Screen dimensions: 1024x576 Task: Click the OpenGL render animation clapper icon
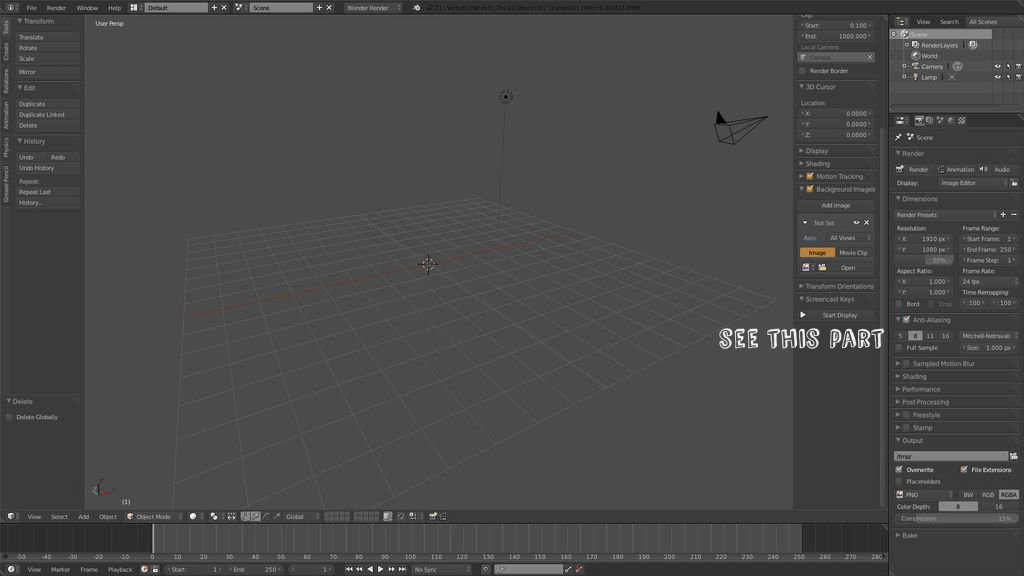[x=443, y=517]
